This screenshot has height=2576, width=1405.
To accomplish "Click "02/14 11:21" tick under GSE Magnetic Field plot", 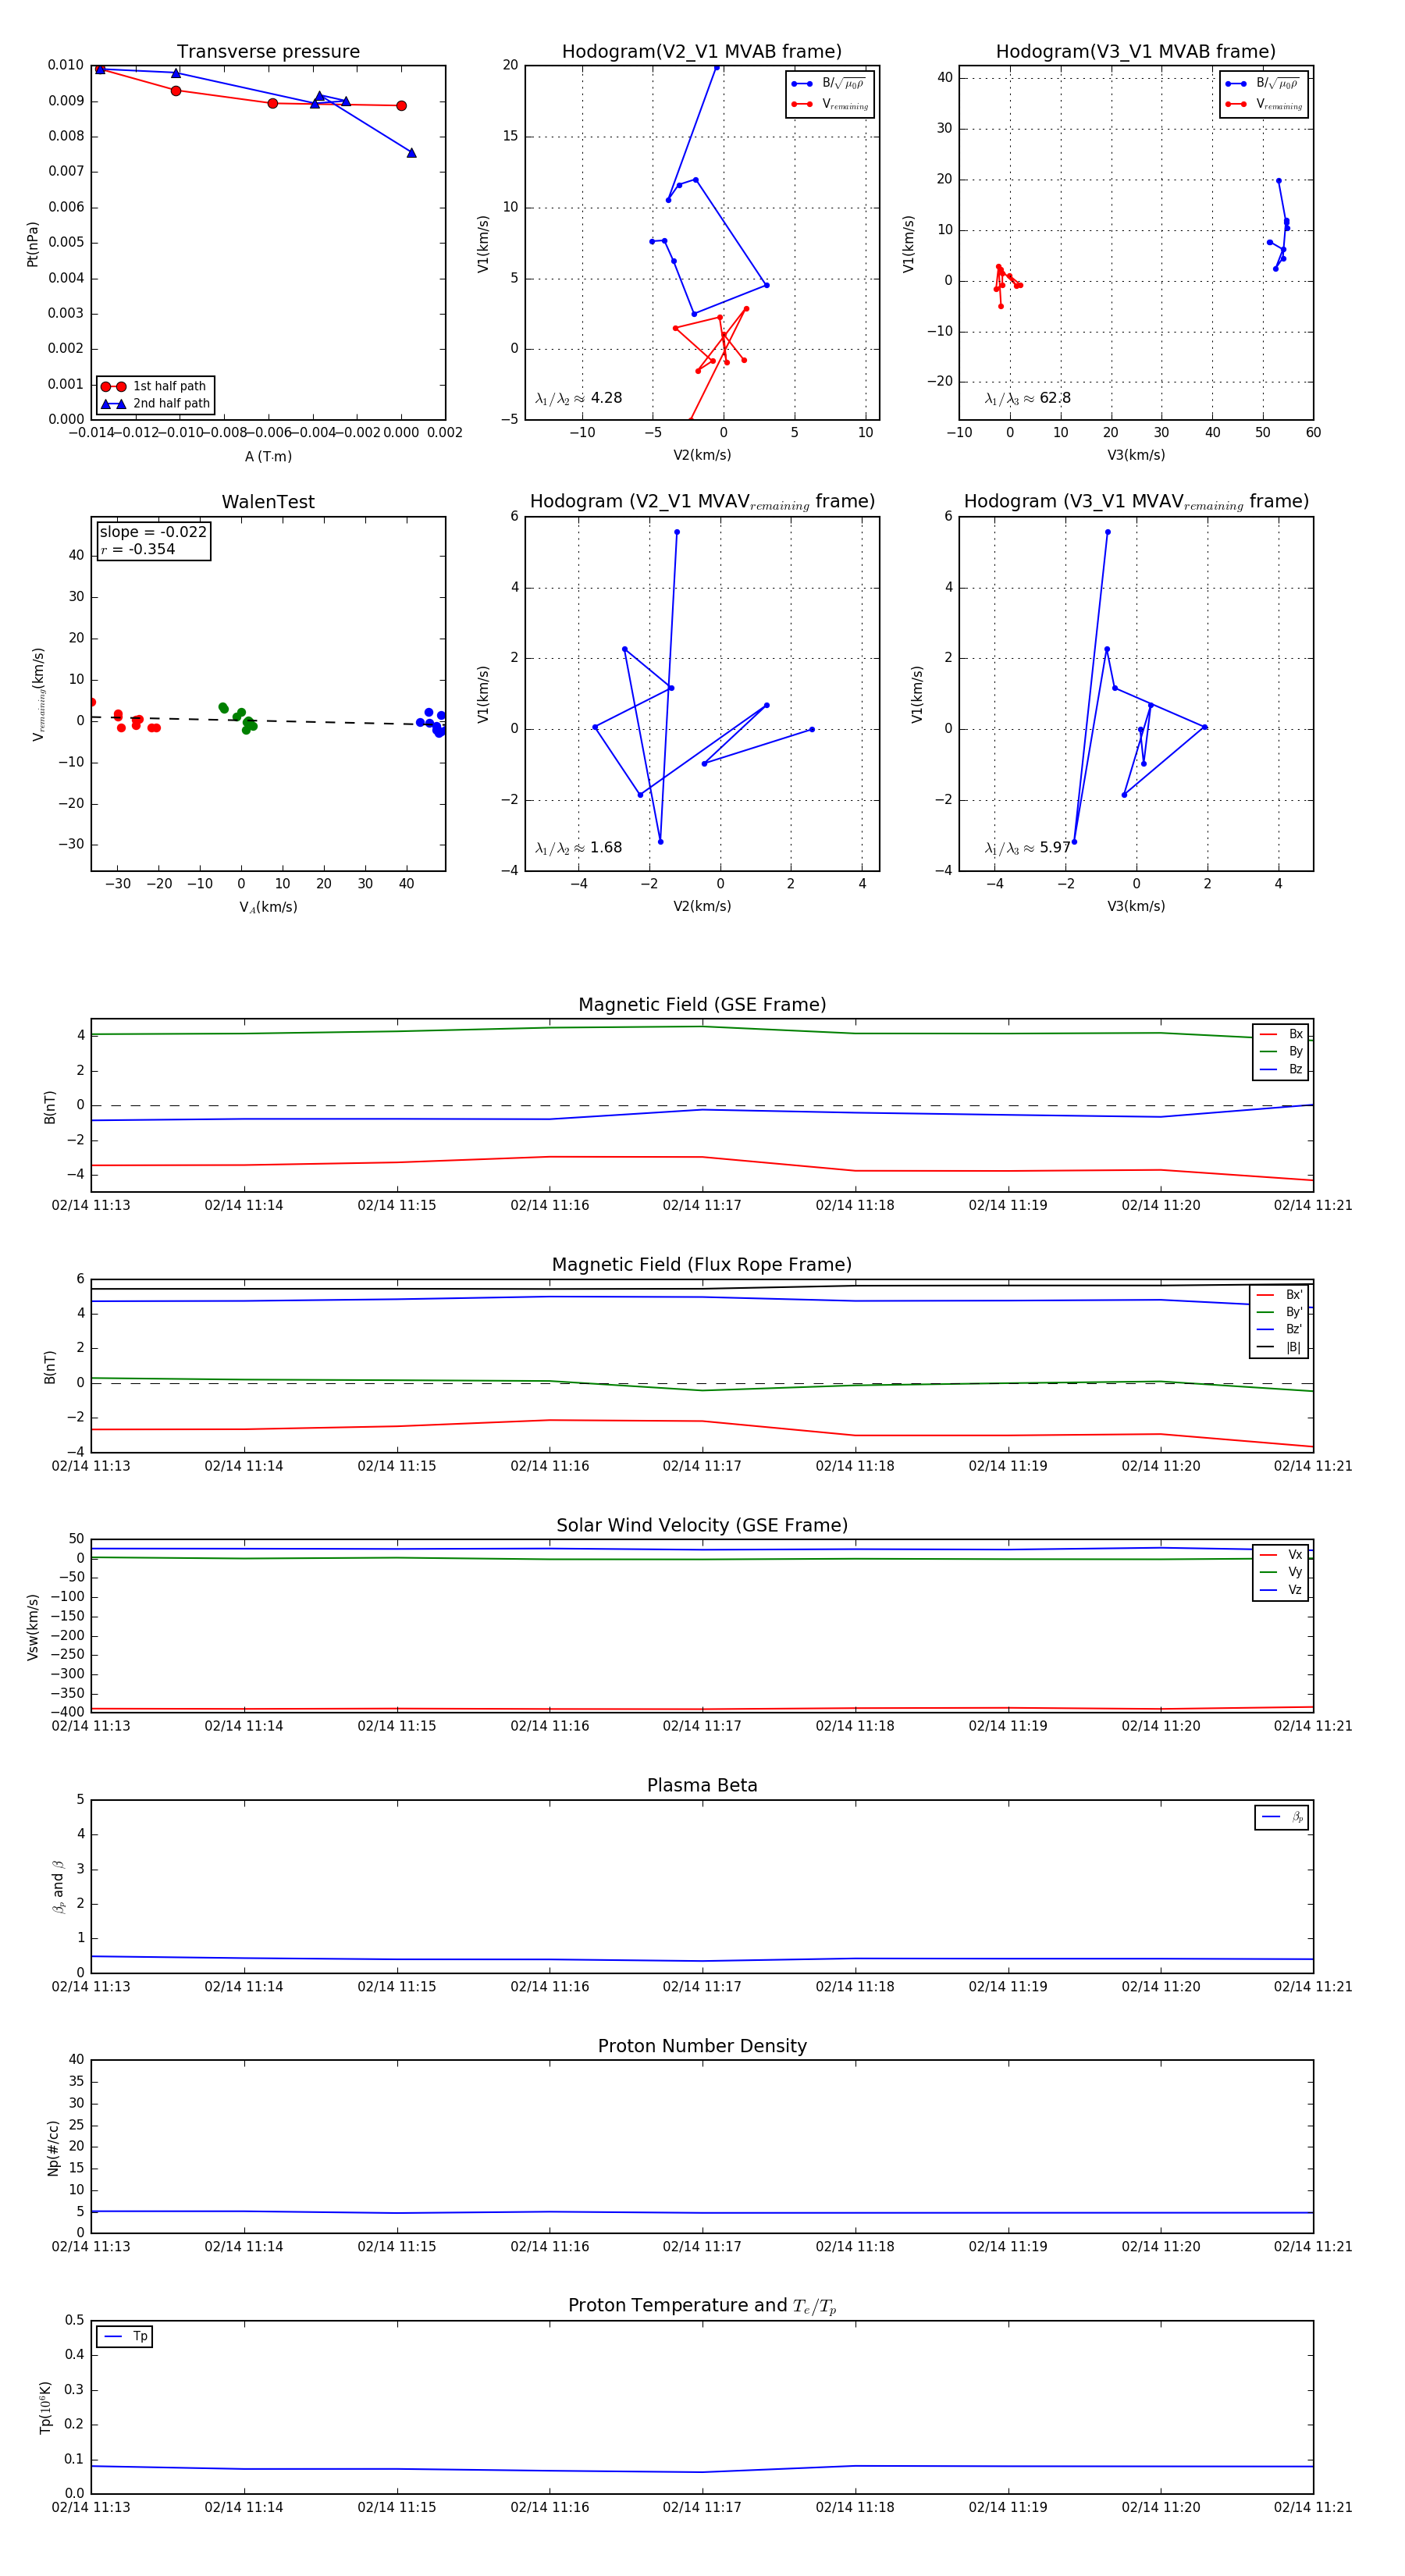I will click(1313, 1205).
